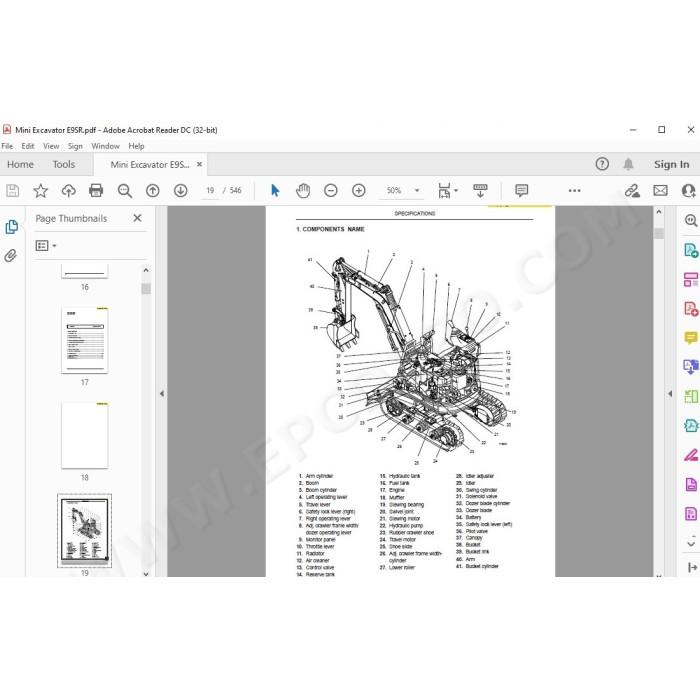Screen dimensions: 700x700
Task: Open the Edit menu
Action: click(x=28, y=146)
